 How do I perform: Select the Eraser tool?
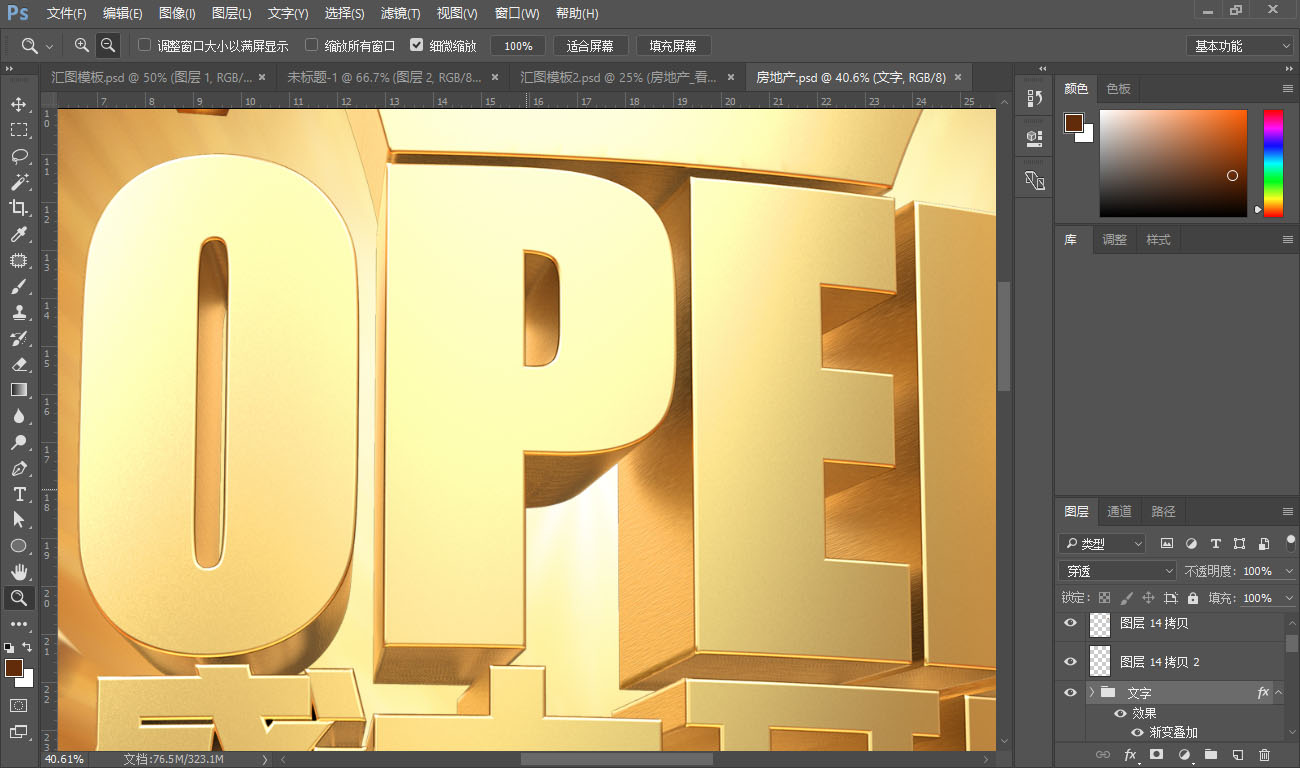pos(18,364)
